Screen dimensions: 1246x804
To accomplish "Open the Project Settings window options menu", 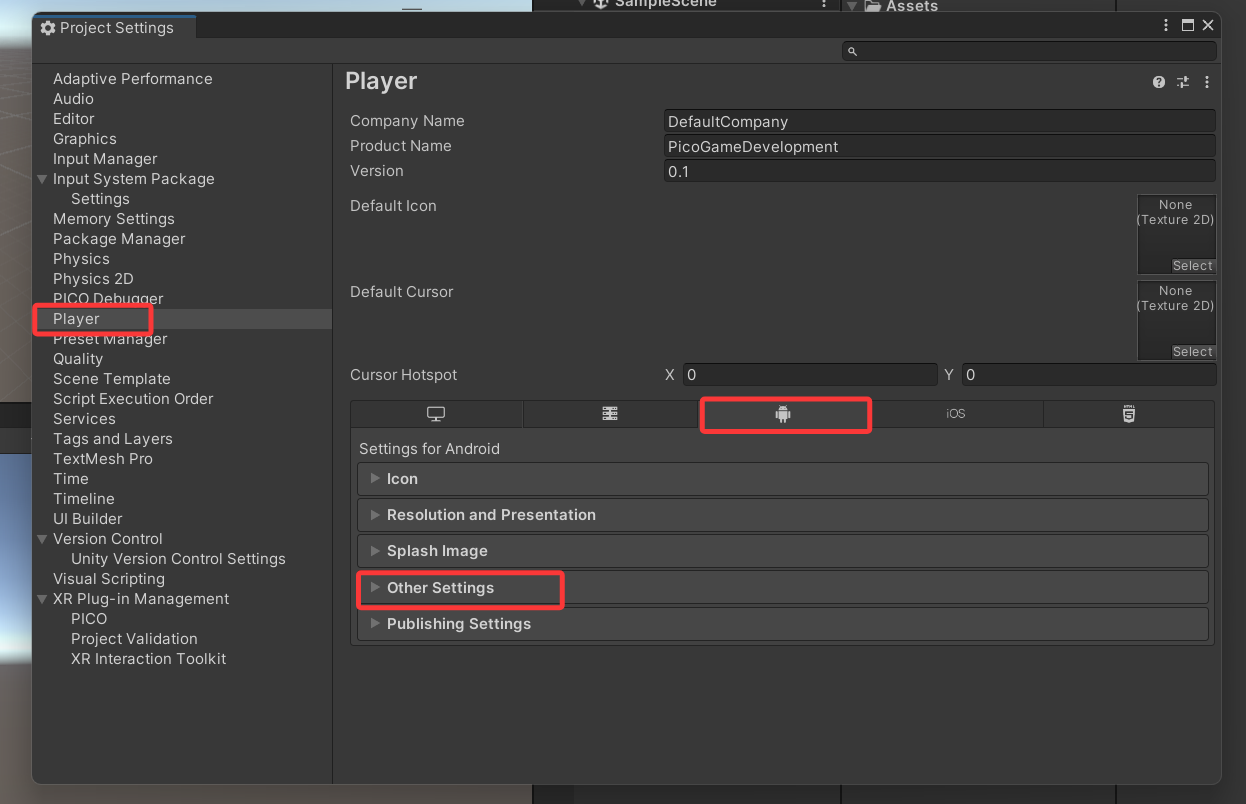I will 1166,26.
